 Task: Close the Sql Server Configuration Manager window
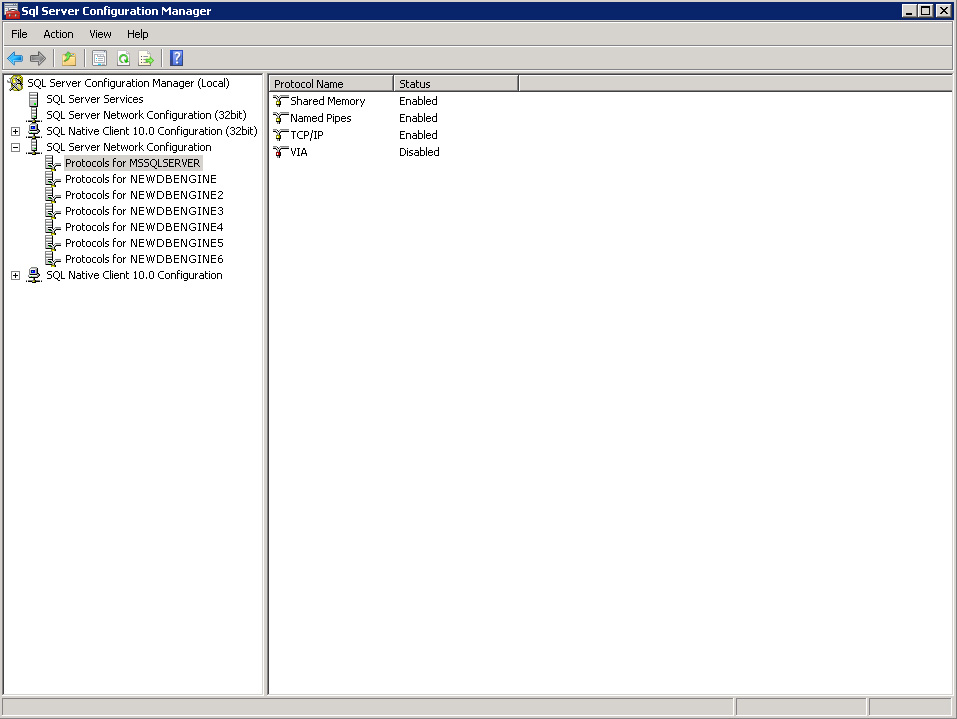(x=944, y=11)
